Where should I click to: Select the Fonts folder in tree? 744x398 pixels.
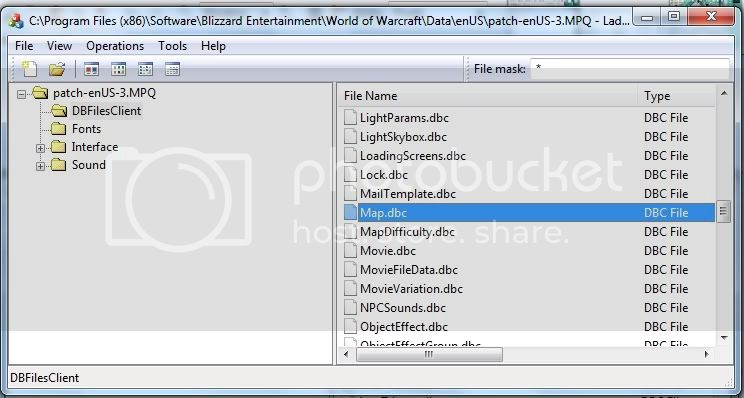(86, 129)
